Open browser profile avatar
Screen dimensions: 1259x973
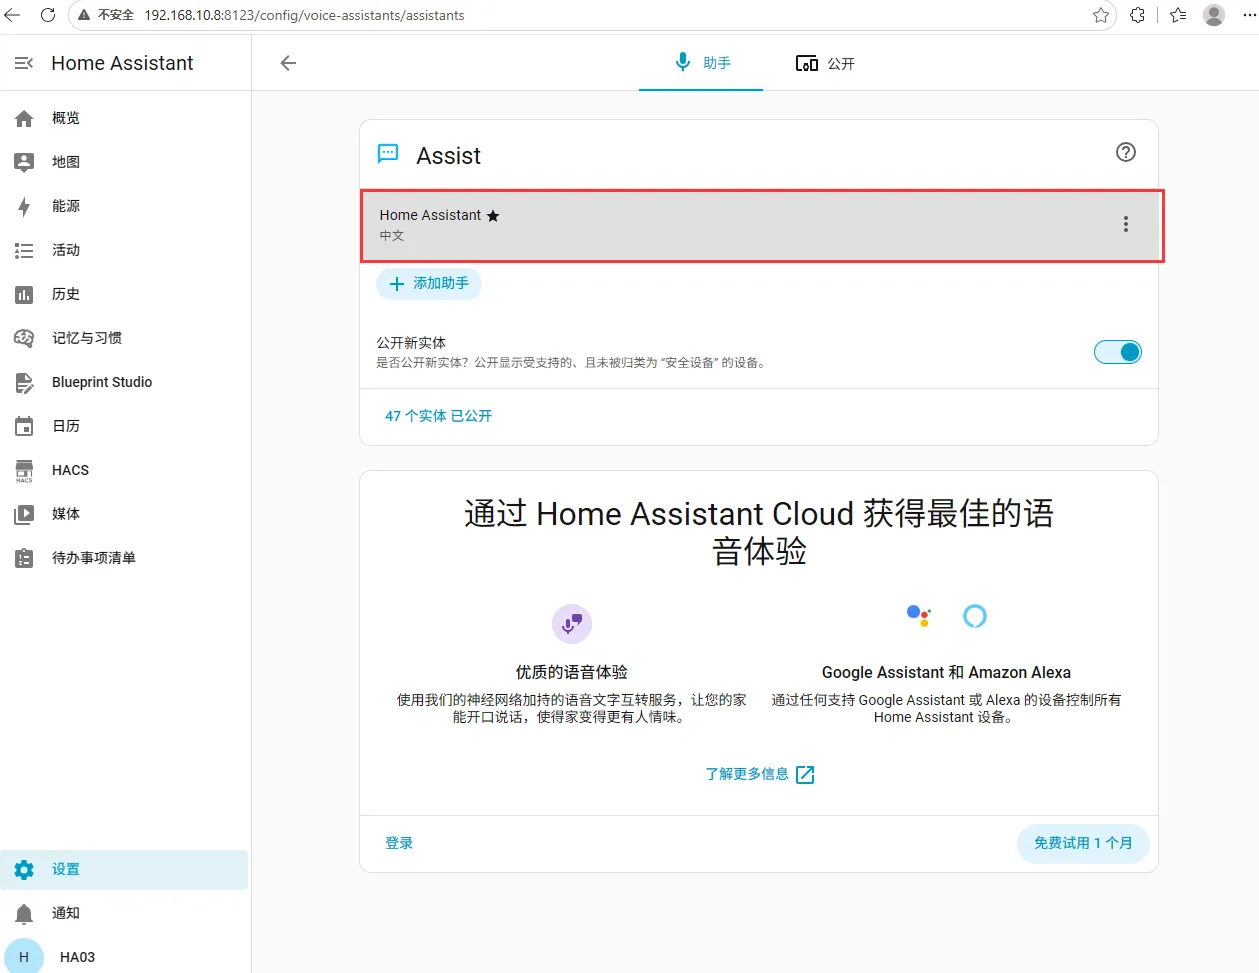tap(1214, 15)
